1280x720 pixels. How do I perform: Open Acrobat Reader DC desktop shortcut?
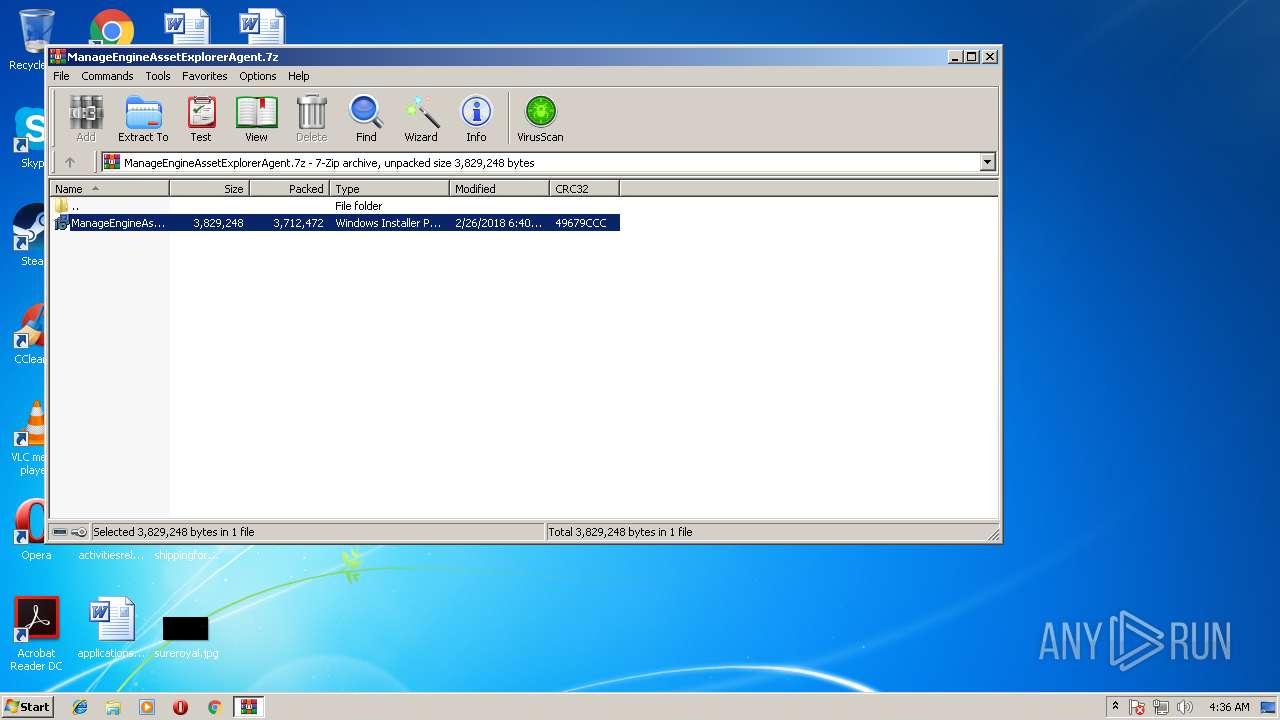[x=37, y=634]
